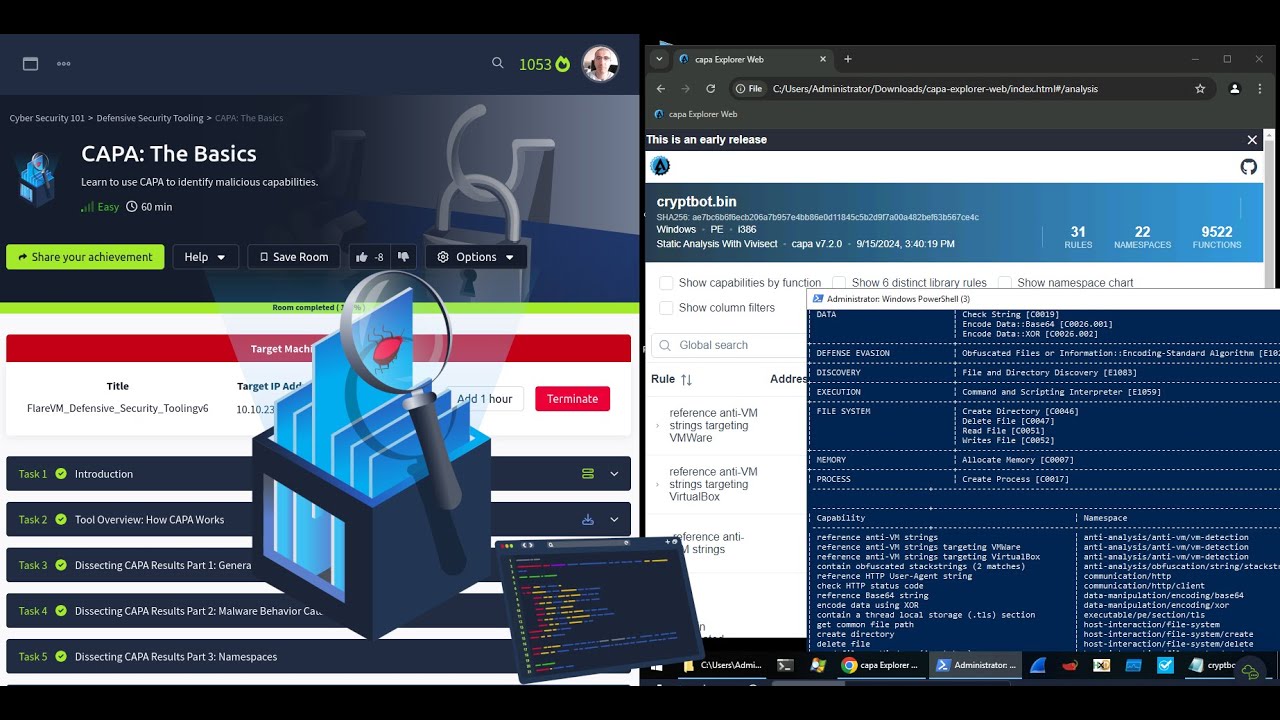The width and height of the screenshot is (1280, 720).
Task: Open the user profile avatar
Action: coord(600,64)
